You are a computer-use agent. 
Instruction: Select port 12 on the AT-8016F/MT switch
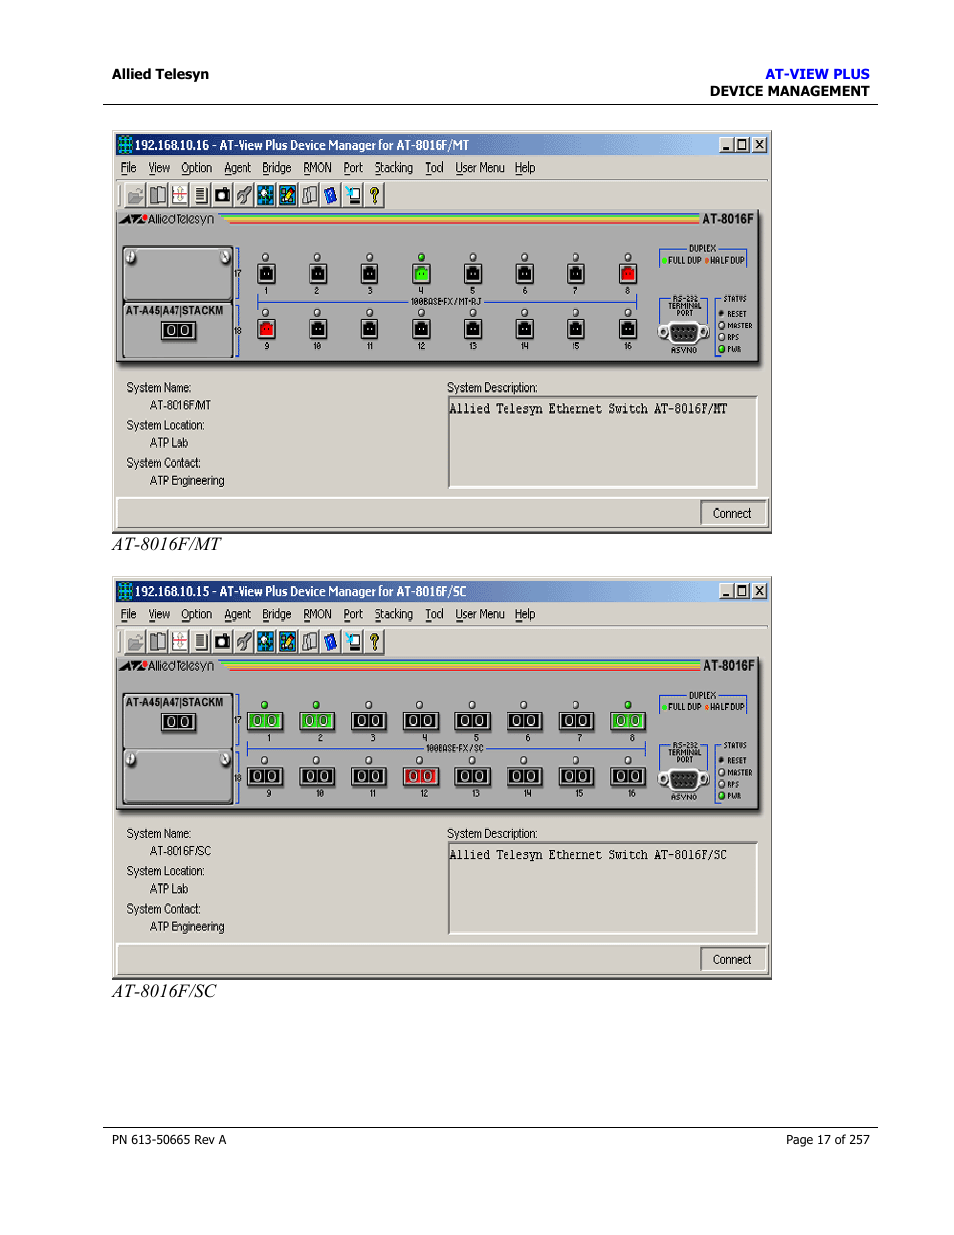click(x=421, y=328)
